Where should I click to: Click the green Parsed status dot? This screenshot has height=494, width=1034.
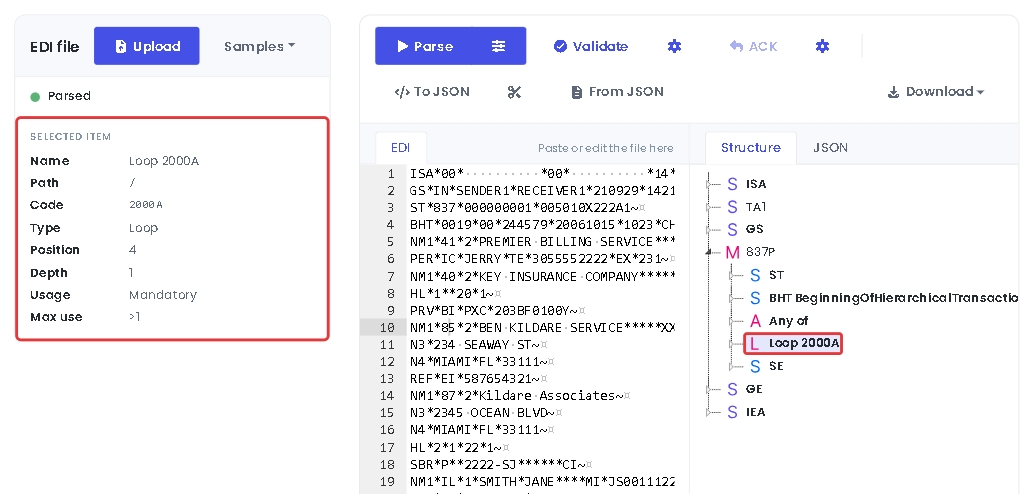coord(36,97)
